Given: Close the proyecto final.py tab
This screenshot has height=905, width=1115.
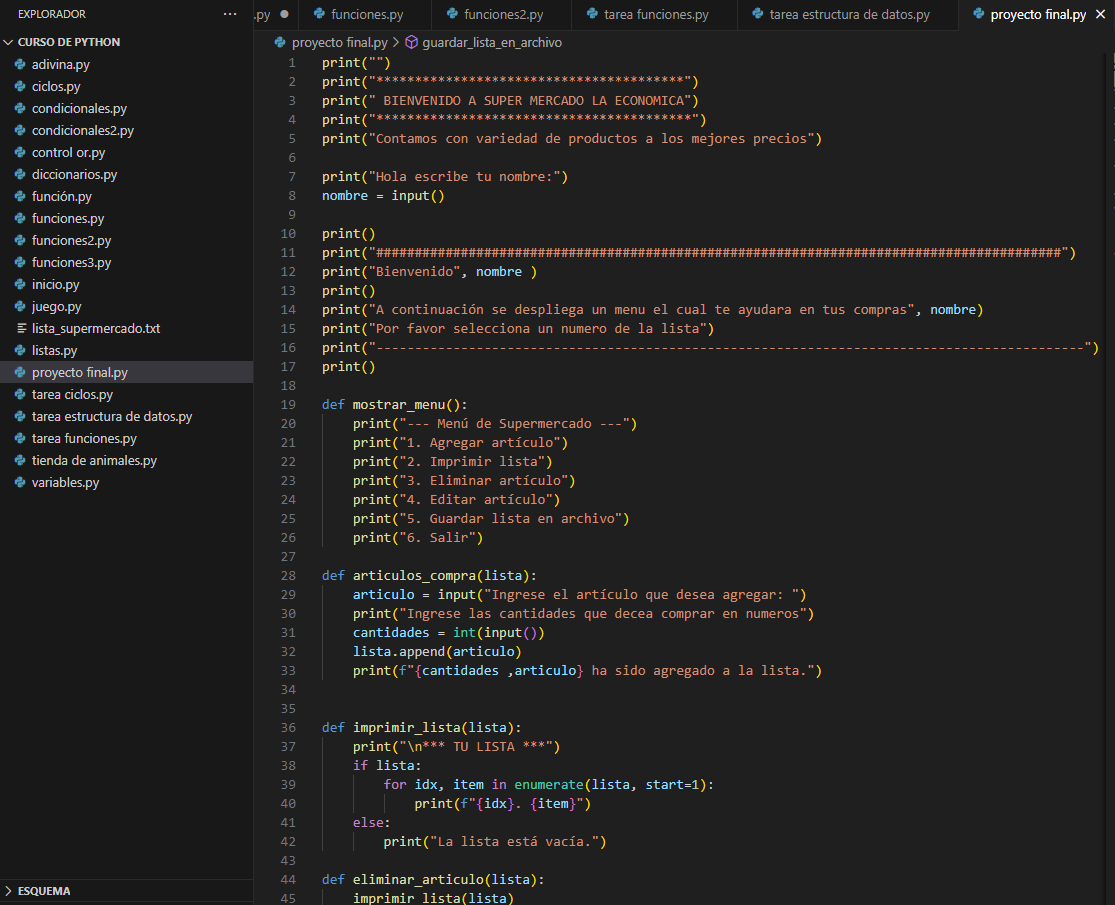Looking at the screenshot, I should coord(1100,14).
